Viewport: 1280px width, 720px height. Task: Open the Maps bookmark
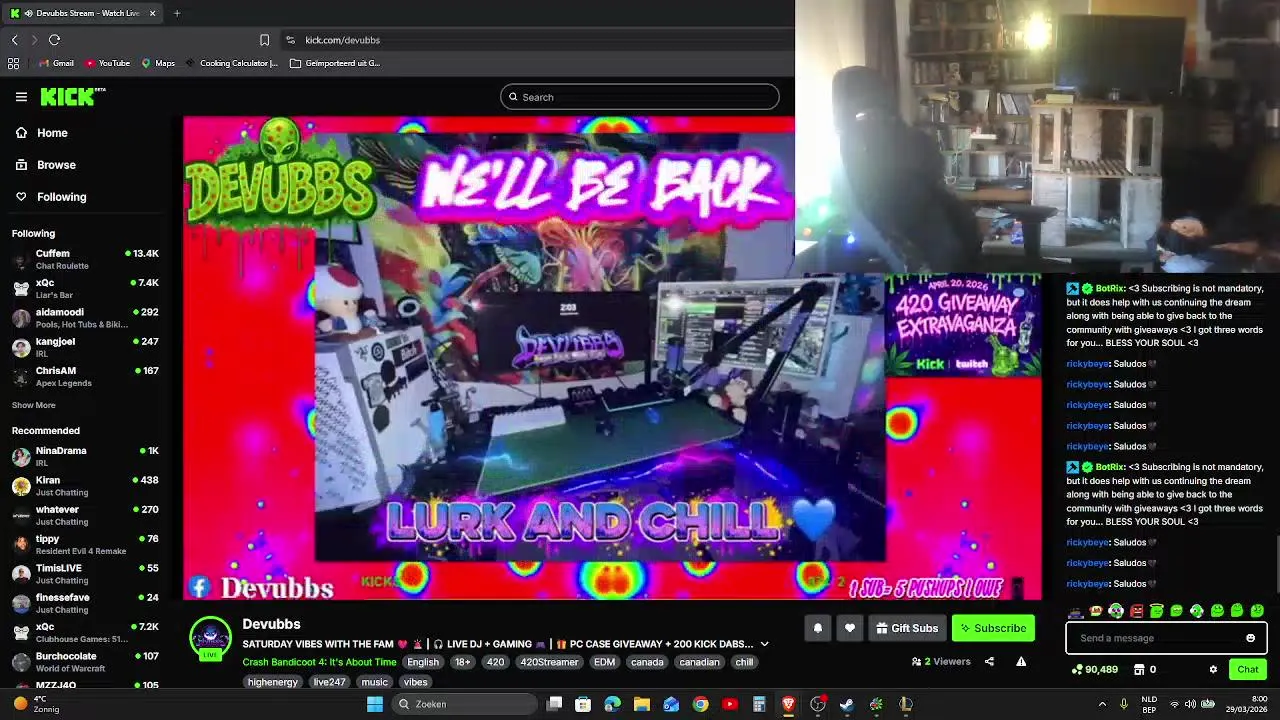158,63
